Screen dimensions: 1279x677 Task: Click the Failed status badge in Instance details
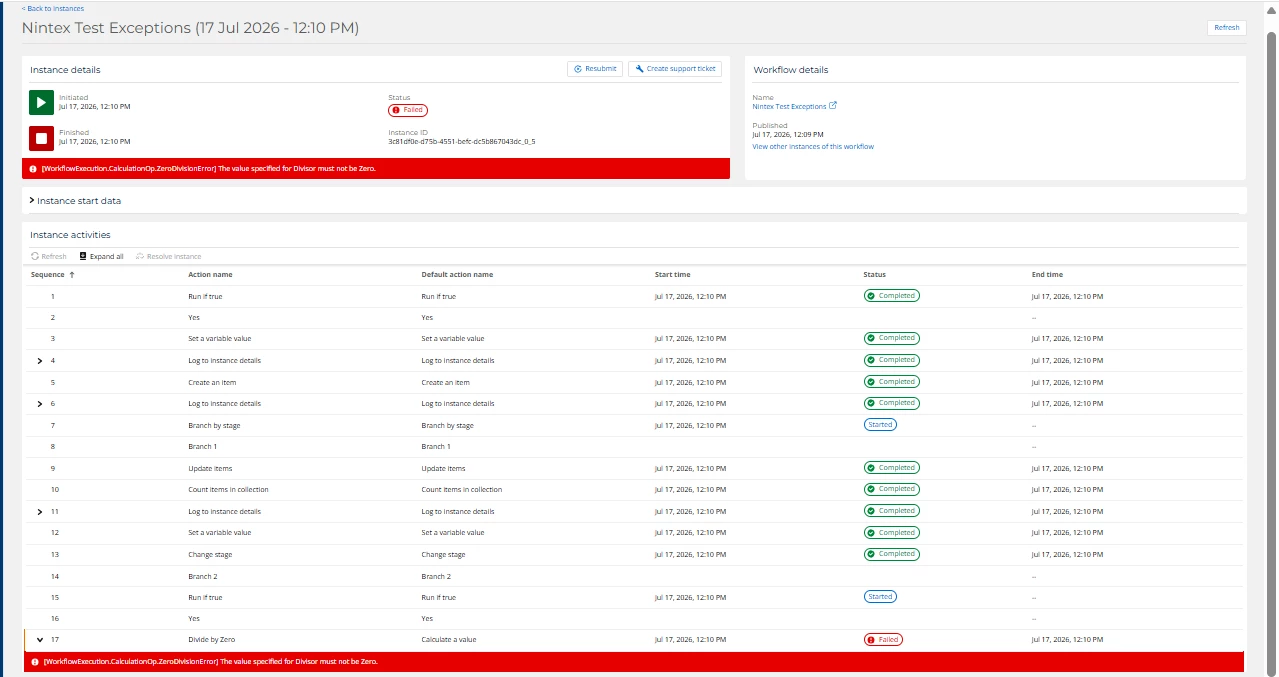408,110
